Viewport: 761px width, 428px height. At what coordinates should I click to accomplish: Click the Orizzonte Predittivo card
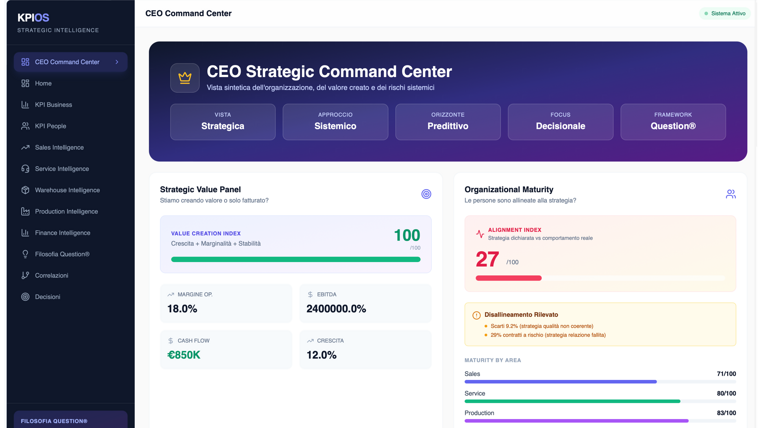[448, 121]
